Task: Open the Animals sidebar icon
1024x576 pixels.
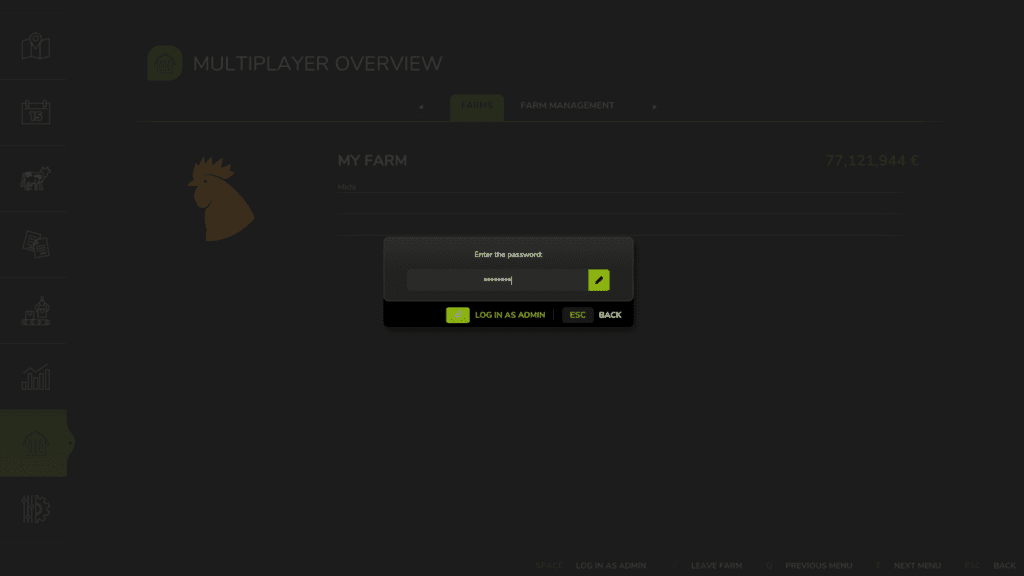Action: coord(36,179)
